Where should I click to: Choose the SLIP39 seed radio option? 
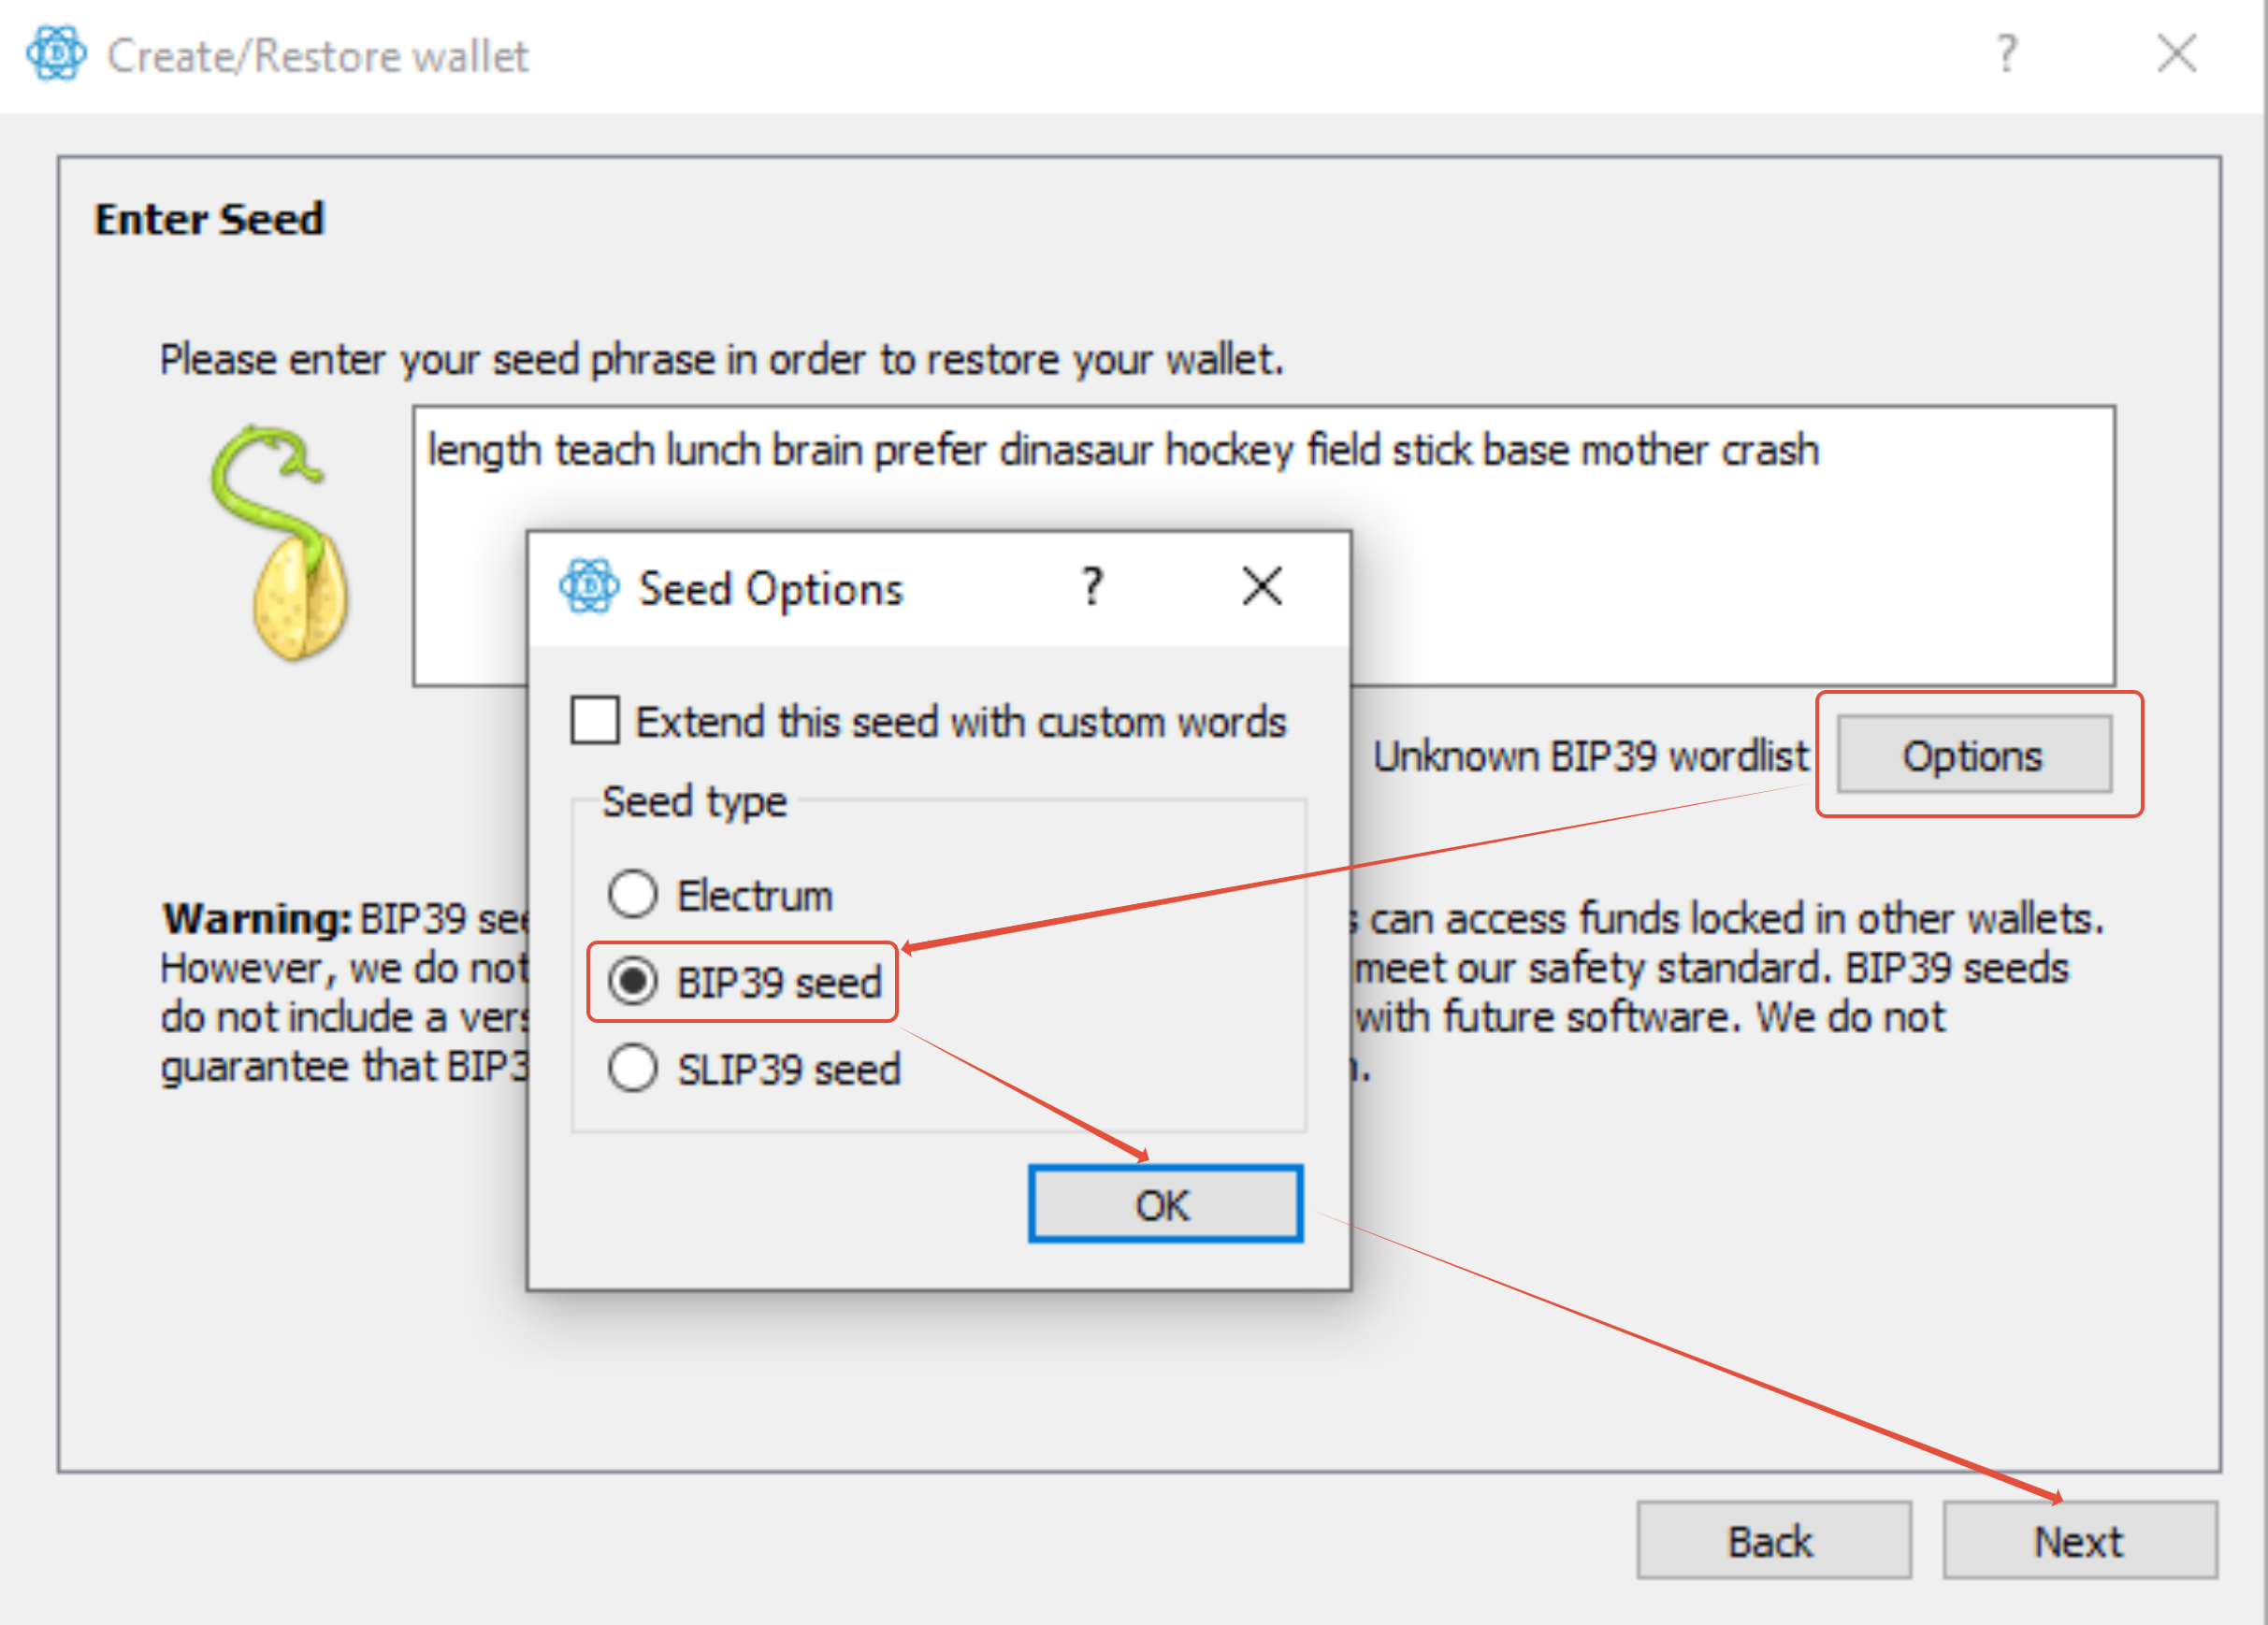tap(633, 1068)
